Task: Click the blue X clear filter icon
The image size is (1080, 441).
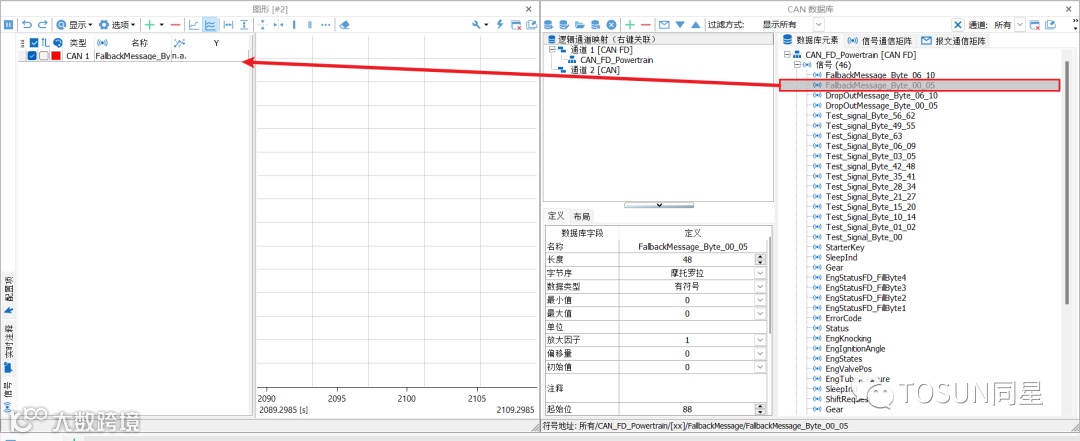Action: click(957, 24)
